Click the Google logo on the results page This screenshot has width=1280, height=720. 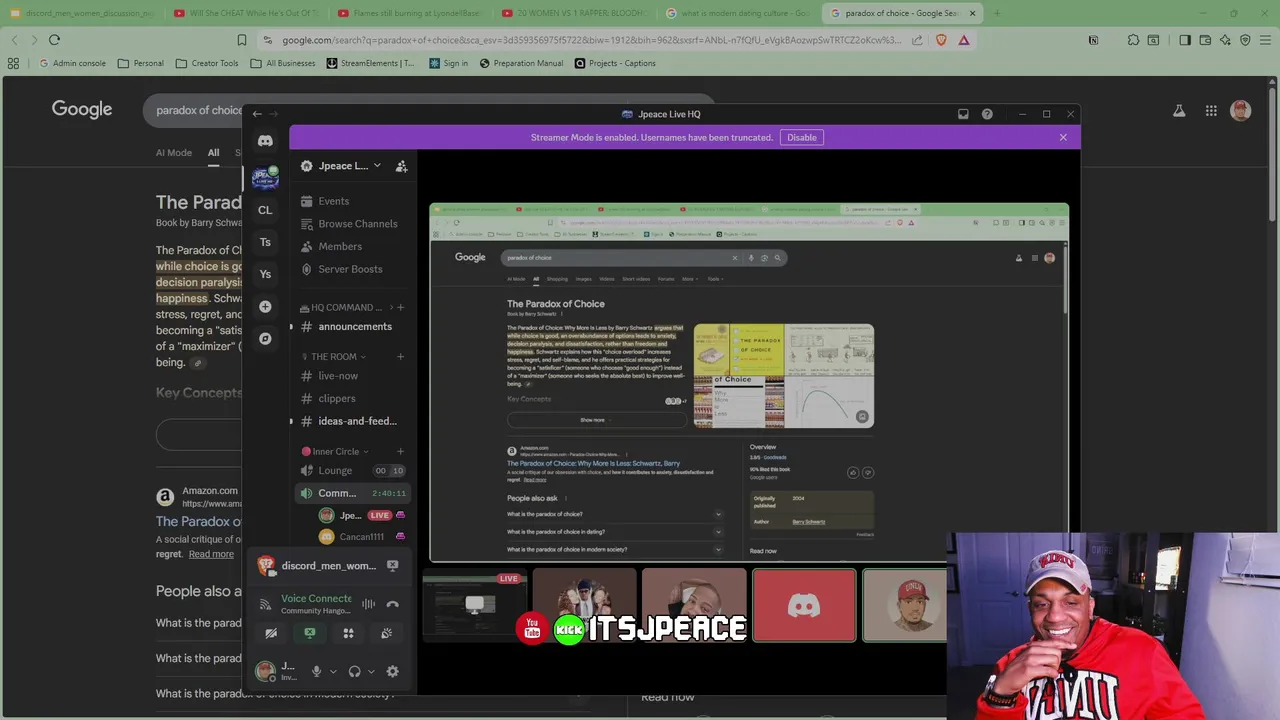click(82, 109)
